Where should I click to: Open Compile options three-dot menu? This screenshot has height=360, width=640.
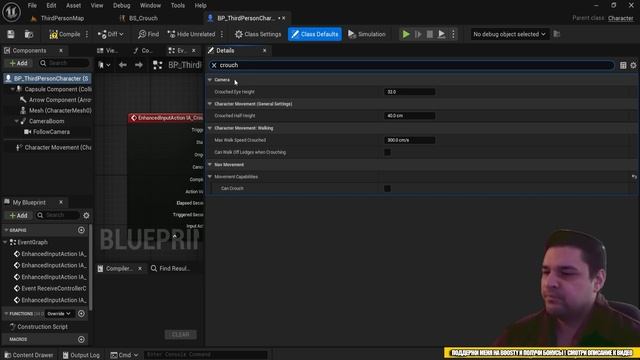pyautogui.click(x=87, y=34)
